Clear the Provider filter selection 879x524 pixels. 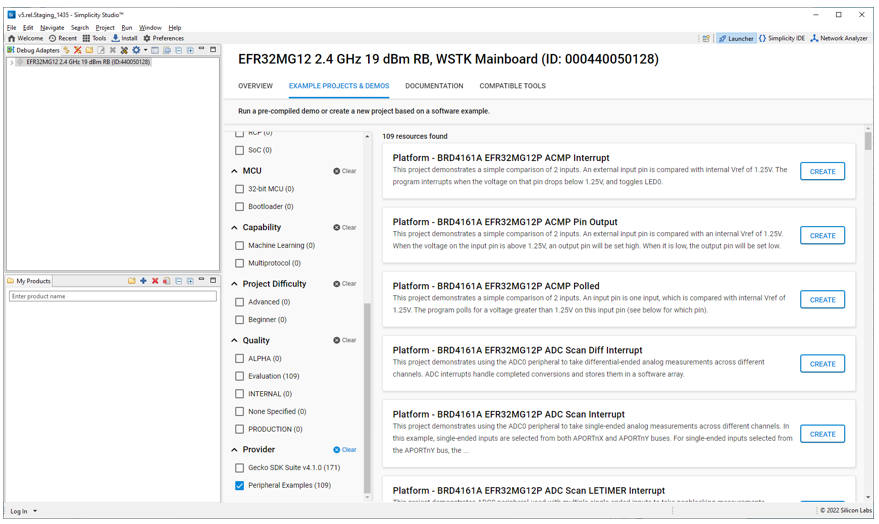click(x=345, y=449)
